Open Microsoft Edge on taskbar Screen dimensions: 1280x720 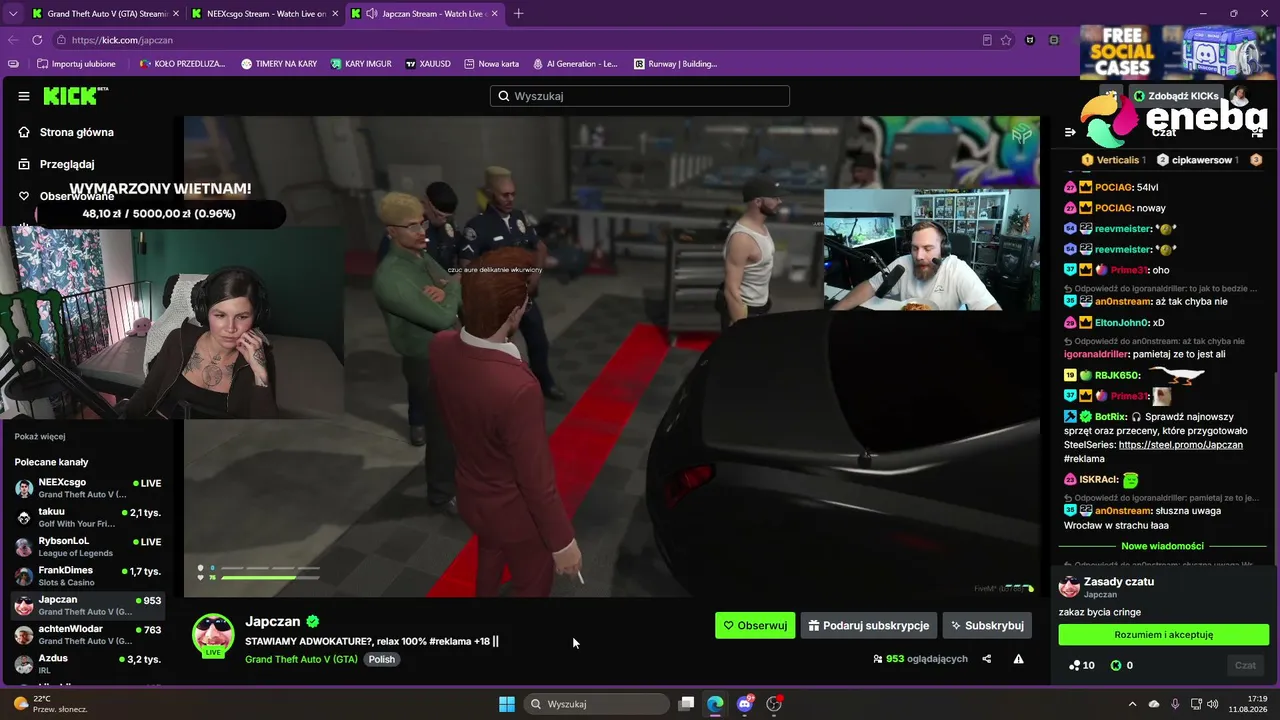pos(715,704)
